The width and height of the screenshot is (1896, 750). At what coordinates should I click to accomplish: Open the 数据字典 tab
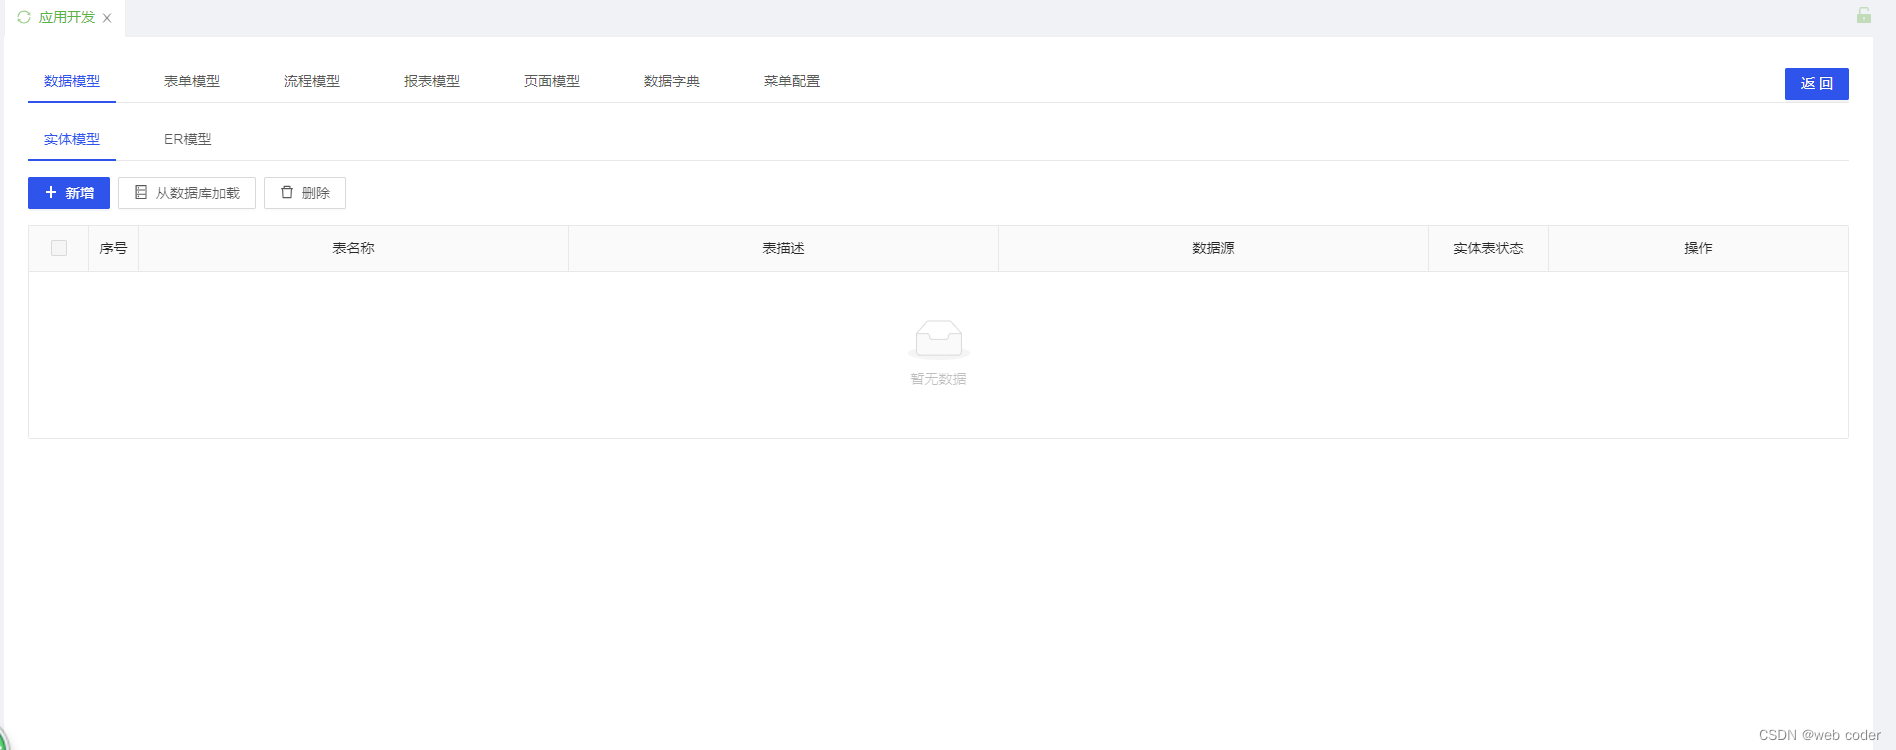tap(672, 81)
